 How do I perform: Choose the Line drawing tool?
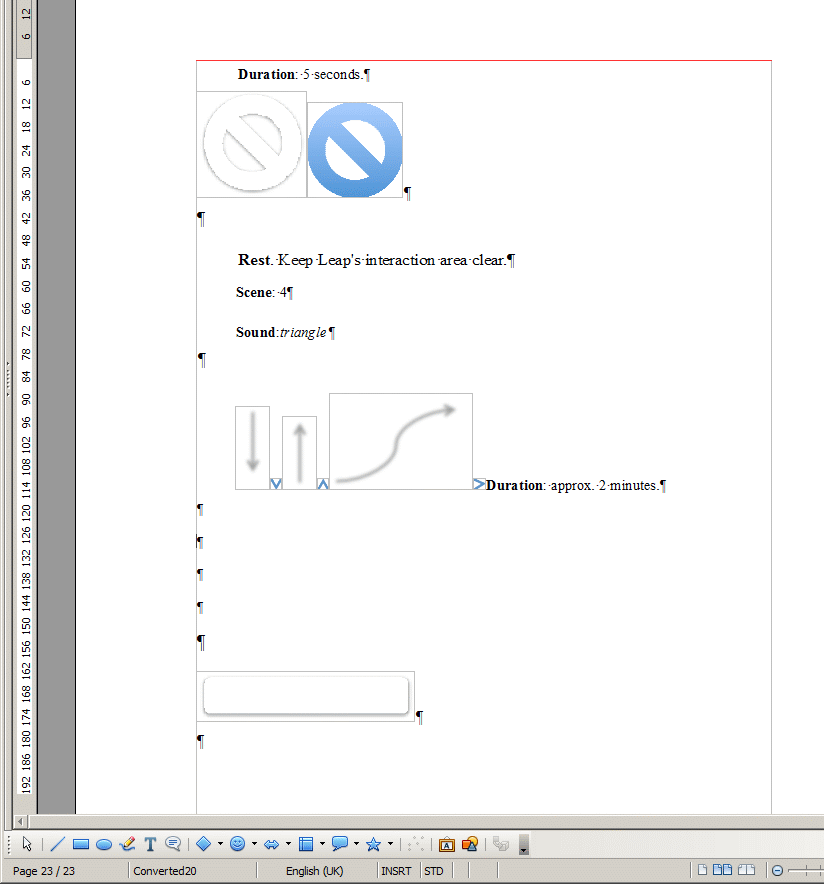(57, 844)
